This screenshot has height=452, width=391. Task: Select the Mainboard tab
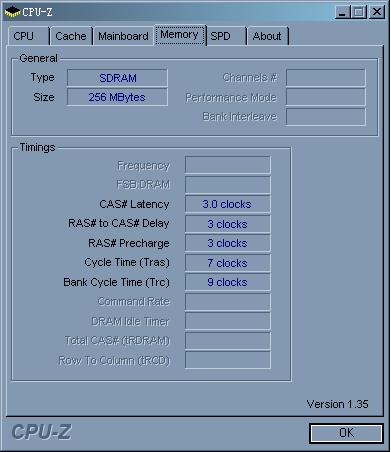pyautogui.click(x=123, y=36)
